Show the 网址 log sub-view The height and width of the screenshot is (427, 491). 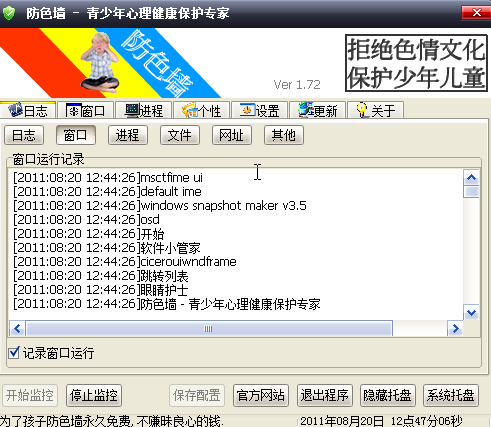[232, 135]
